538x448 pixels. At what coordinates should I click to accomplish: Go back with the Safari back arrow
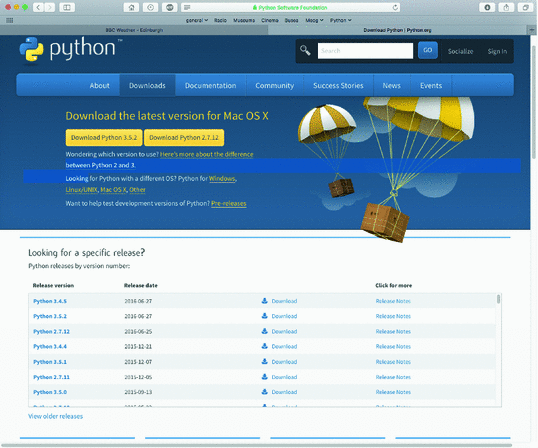tap(38, 7)
